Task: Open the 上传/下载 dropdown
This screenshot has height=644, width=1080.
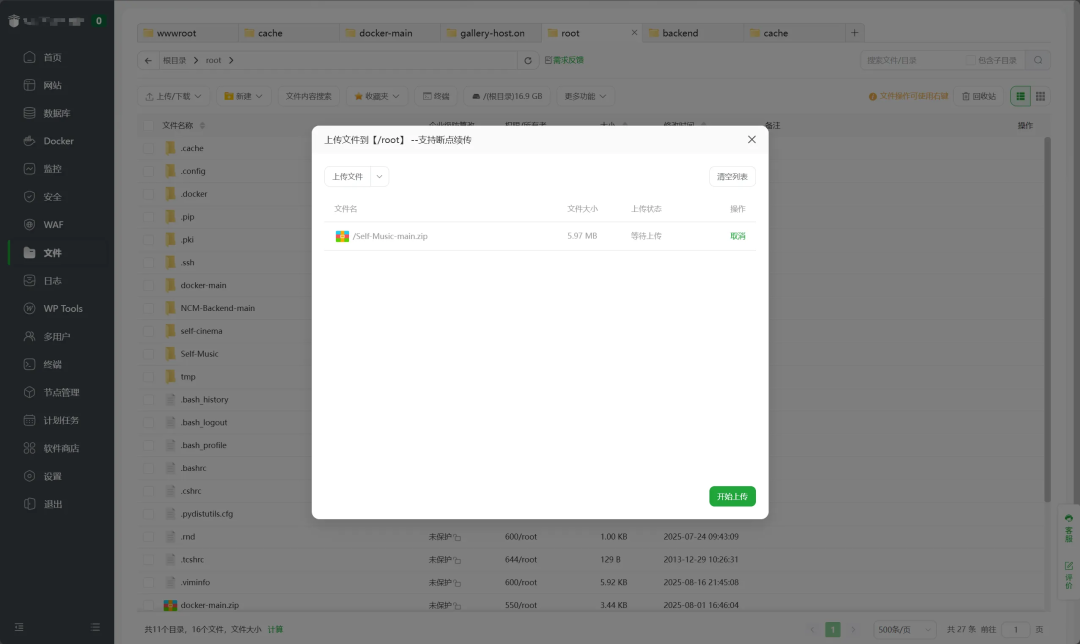Action: click(x=174, y=96)
